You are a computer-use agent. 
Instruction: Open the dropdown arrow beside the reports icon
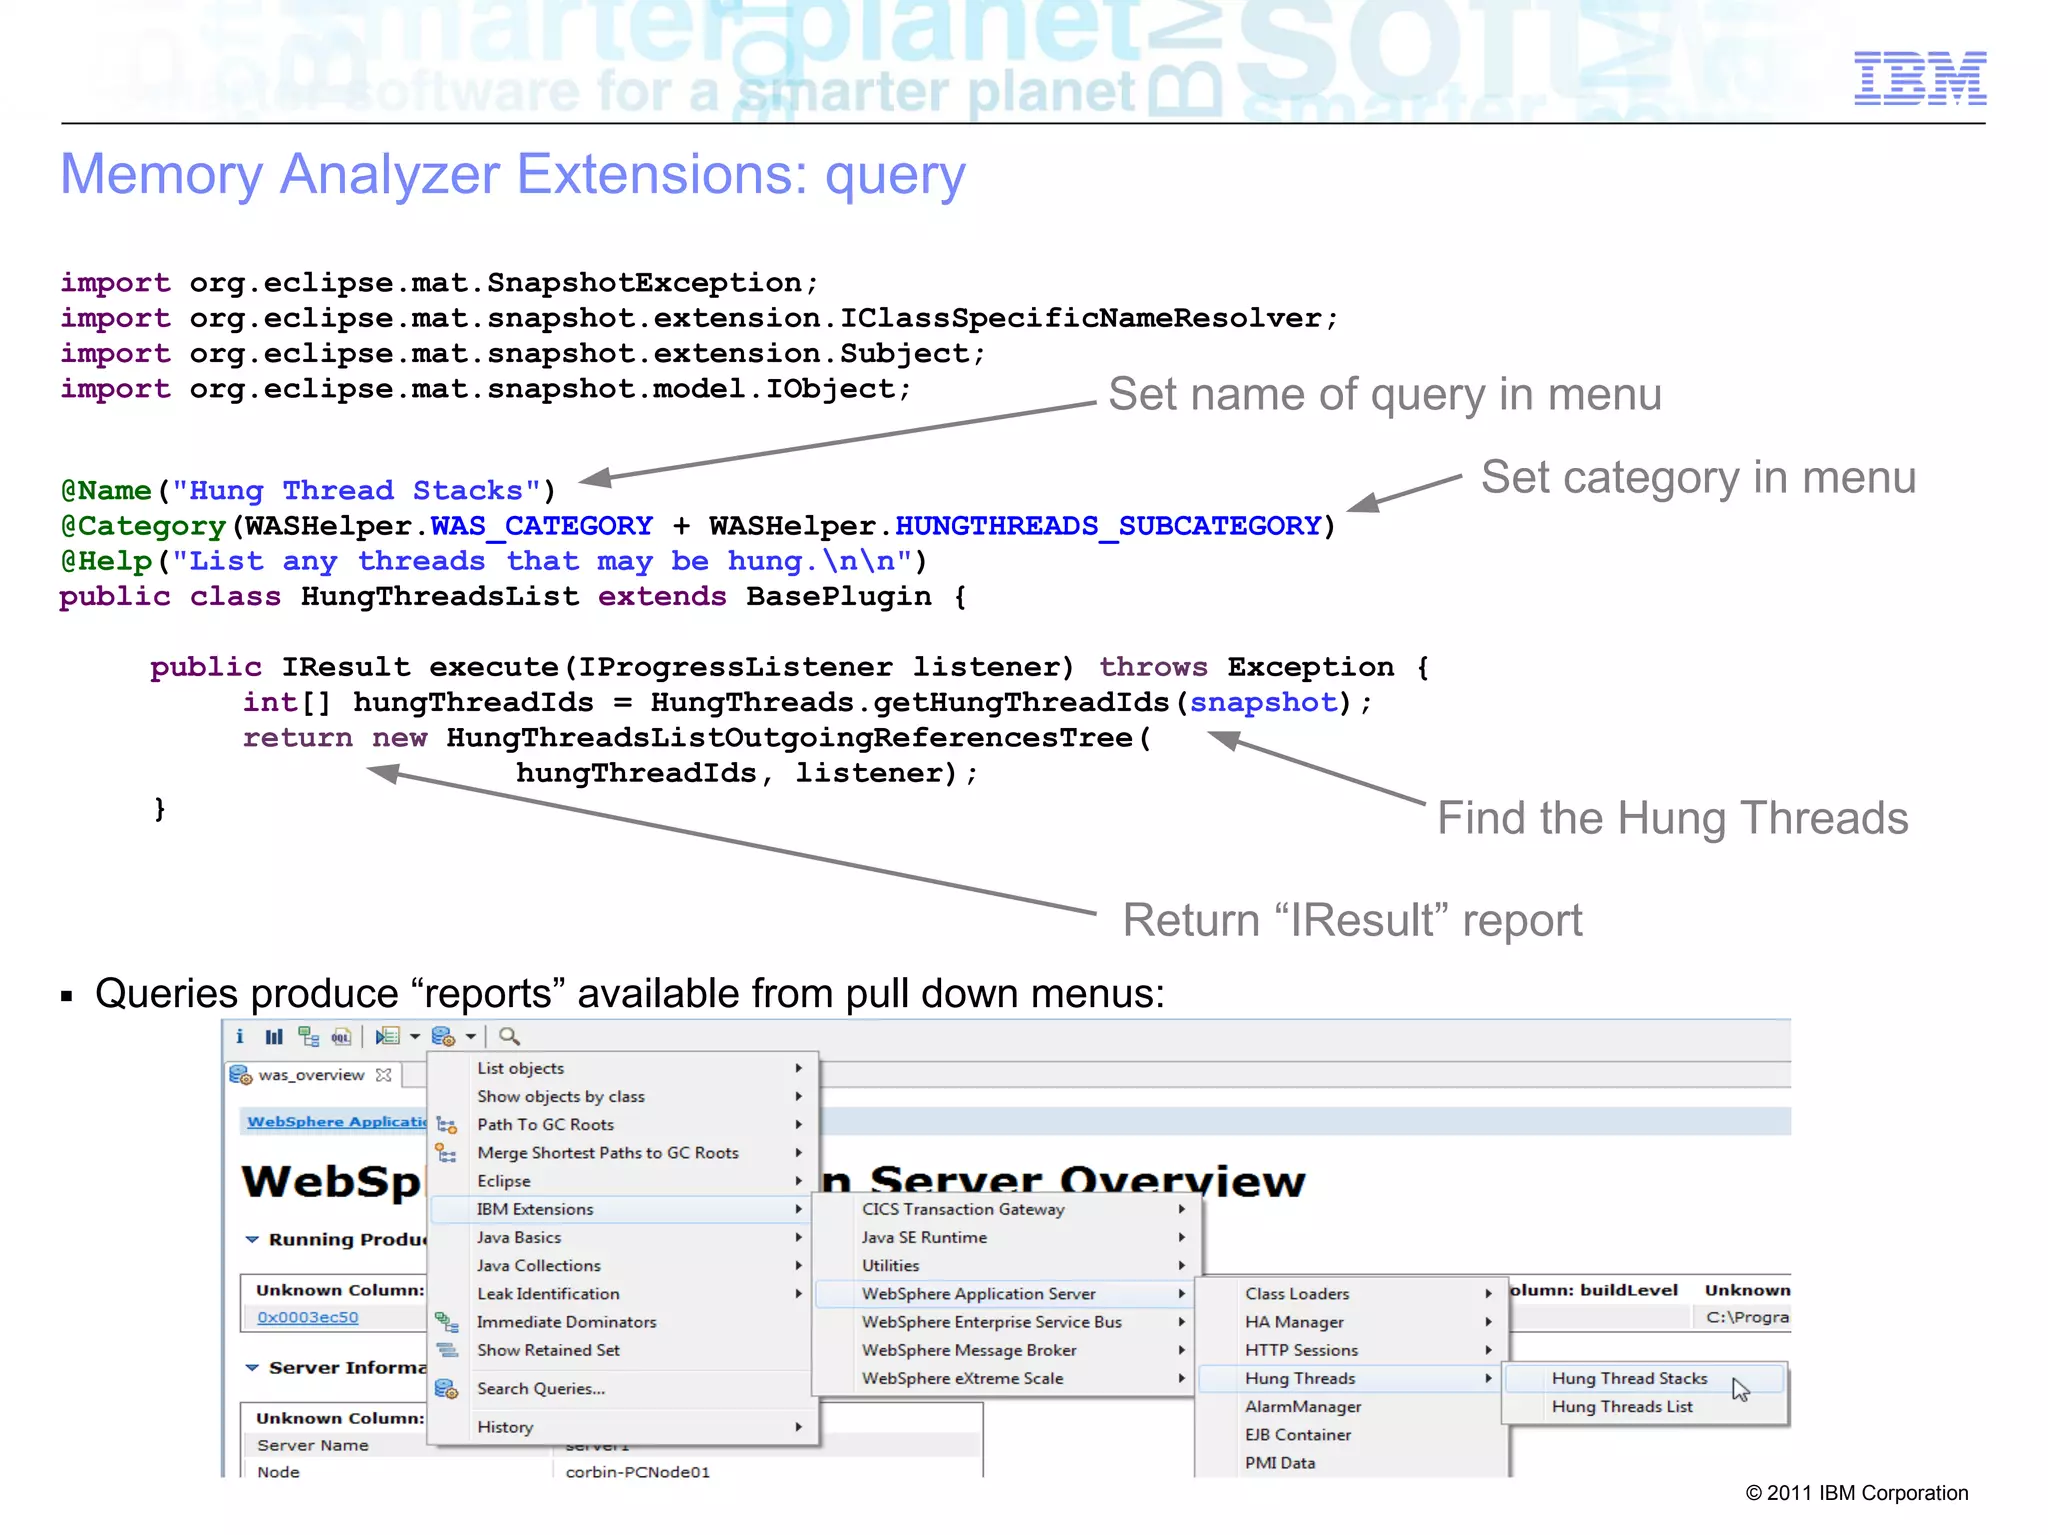[415, 1036]
